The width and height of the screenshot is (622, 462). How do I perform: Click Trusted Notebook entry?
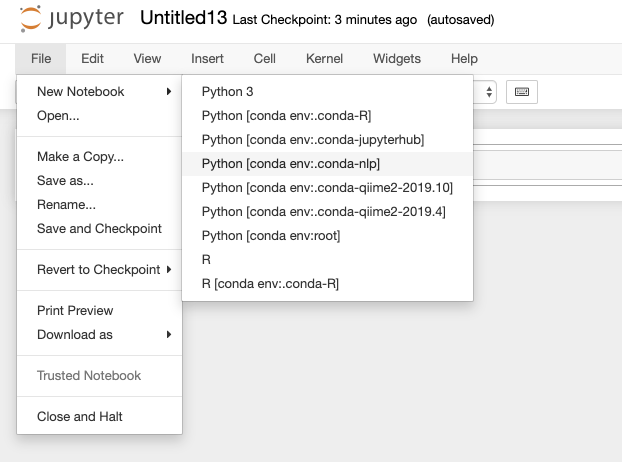[x=100, y=376]
